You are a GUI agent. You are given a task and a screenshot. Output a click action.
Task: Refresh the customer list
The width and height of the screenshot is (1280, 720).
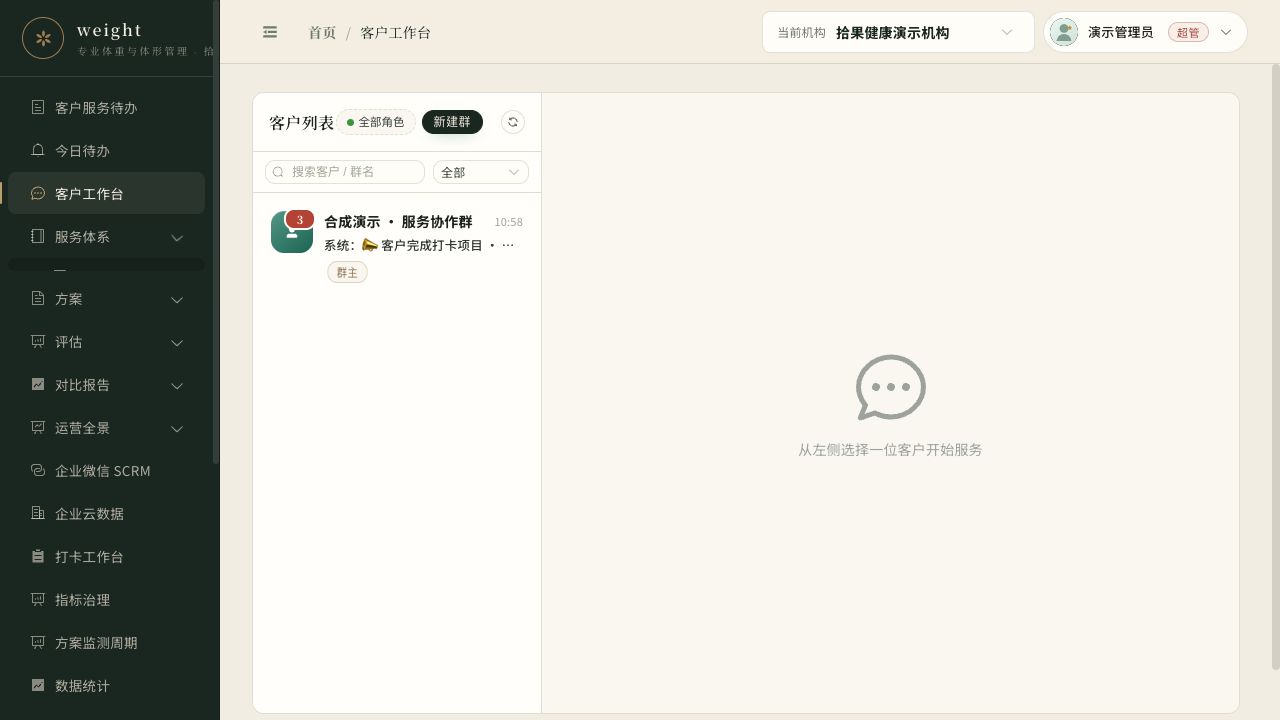point(512,122)
